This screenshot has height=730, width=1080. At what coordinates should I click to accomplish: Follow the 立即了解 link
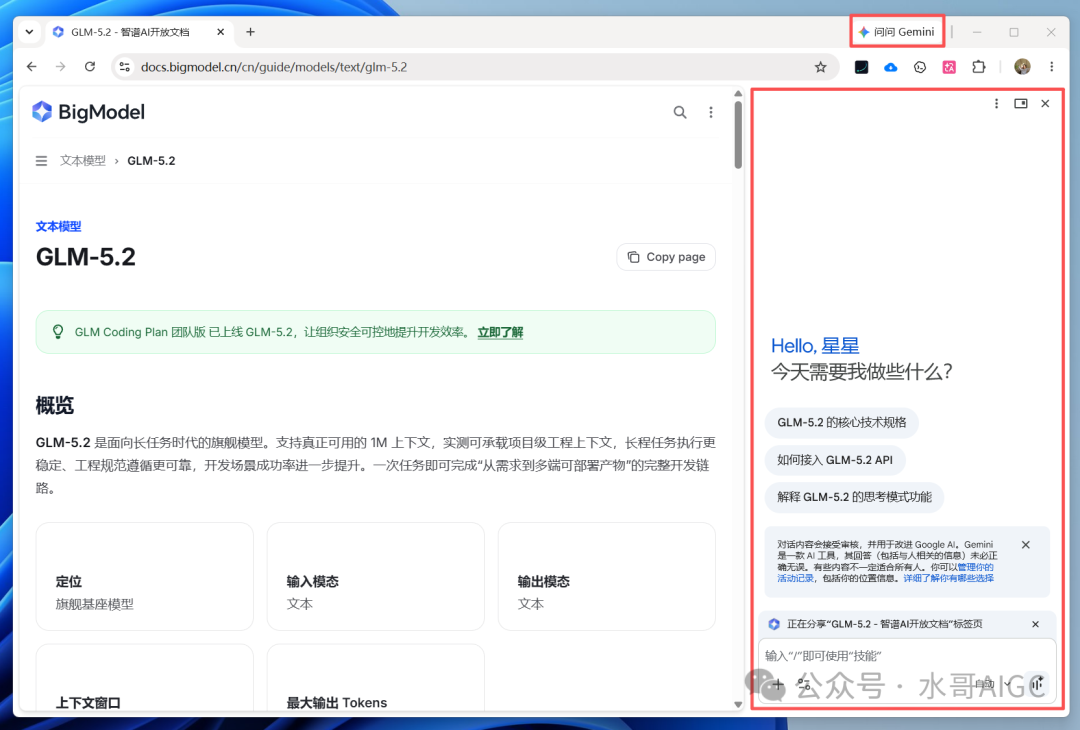click(x=500, y=333)
